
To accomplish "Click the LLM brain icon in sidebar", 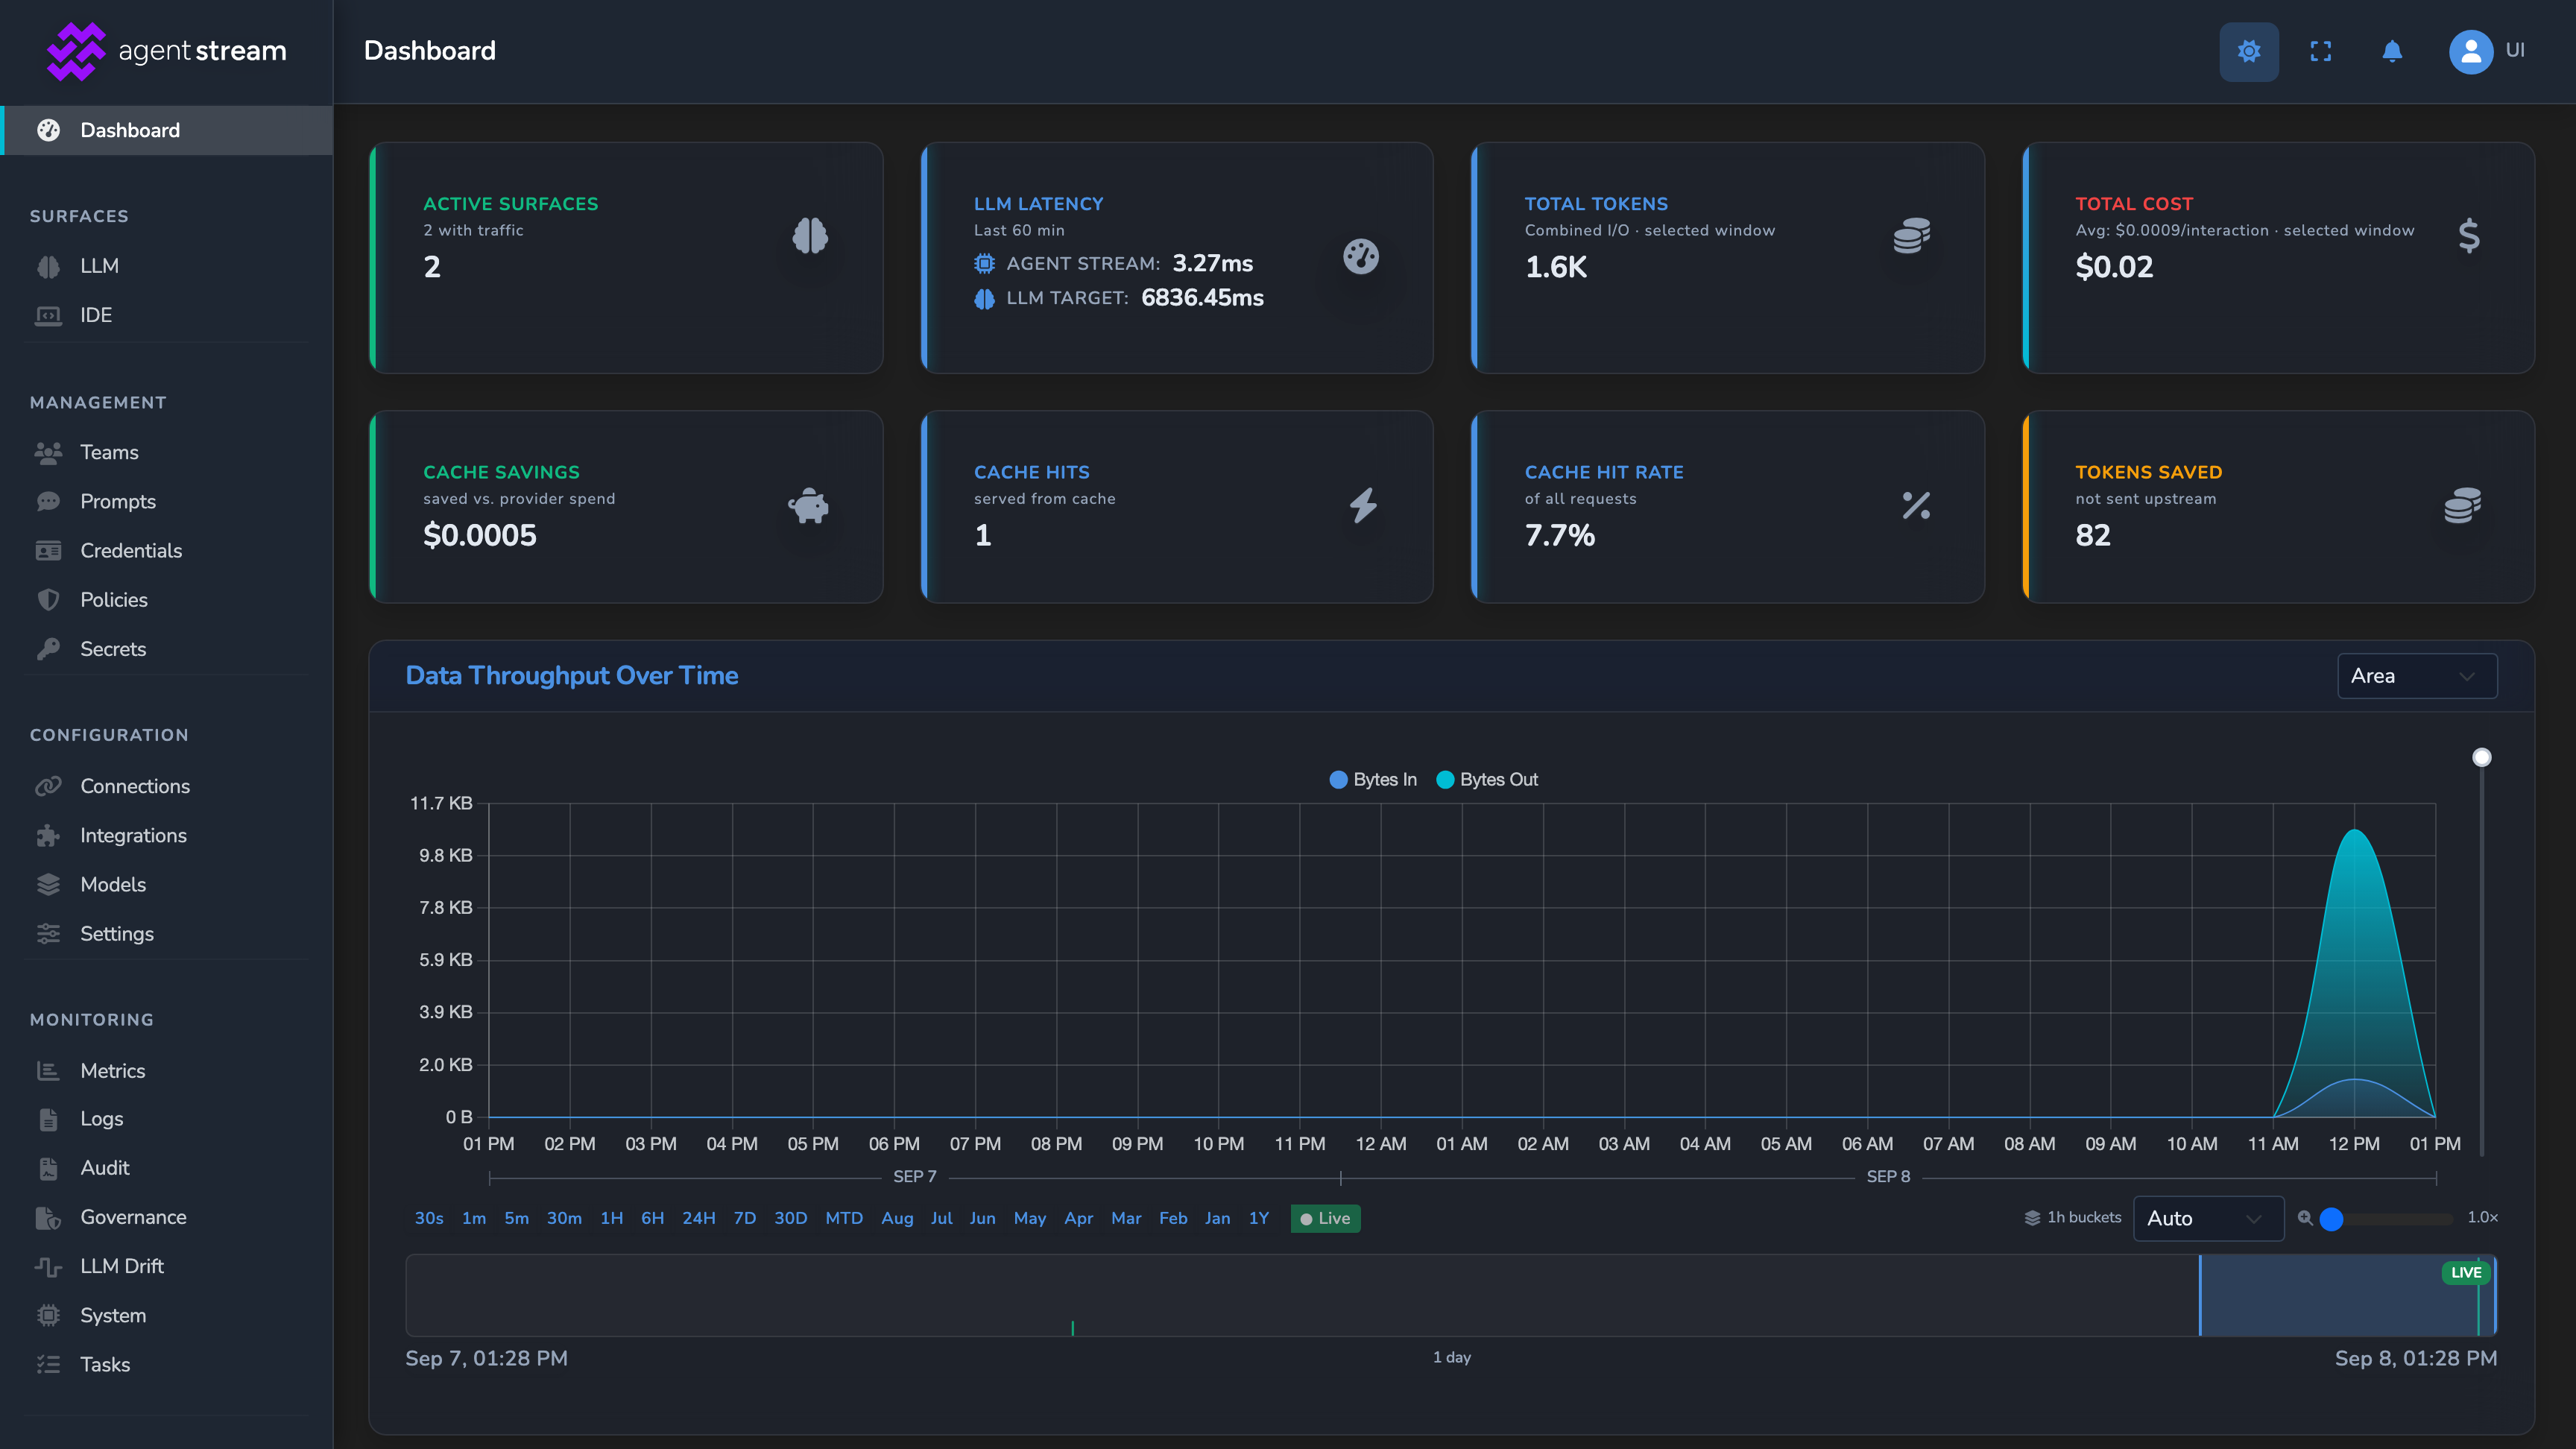I will 48,266.
